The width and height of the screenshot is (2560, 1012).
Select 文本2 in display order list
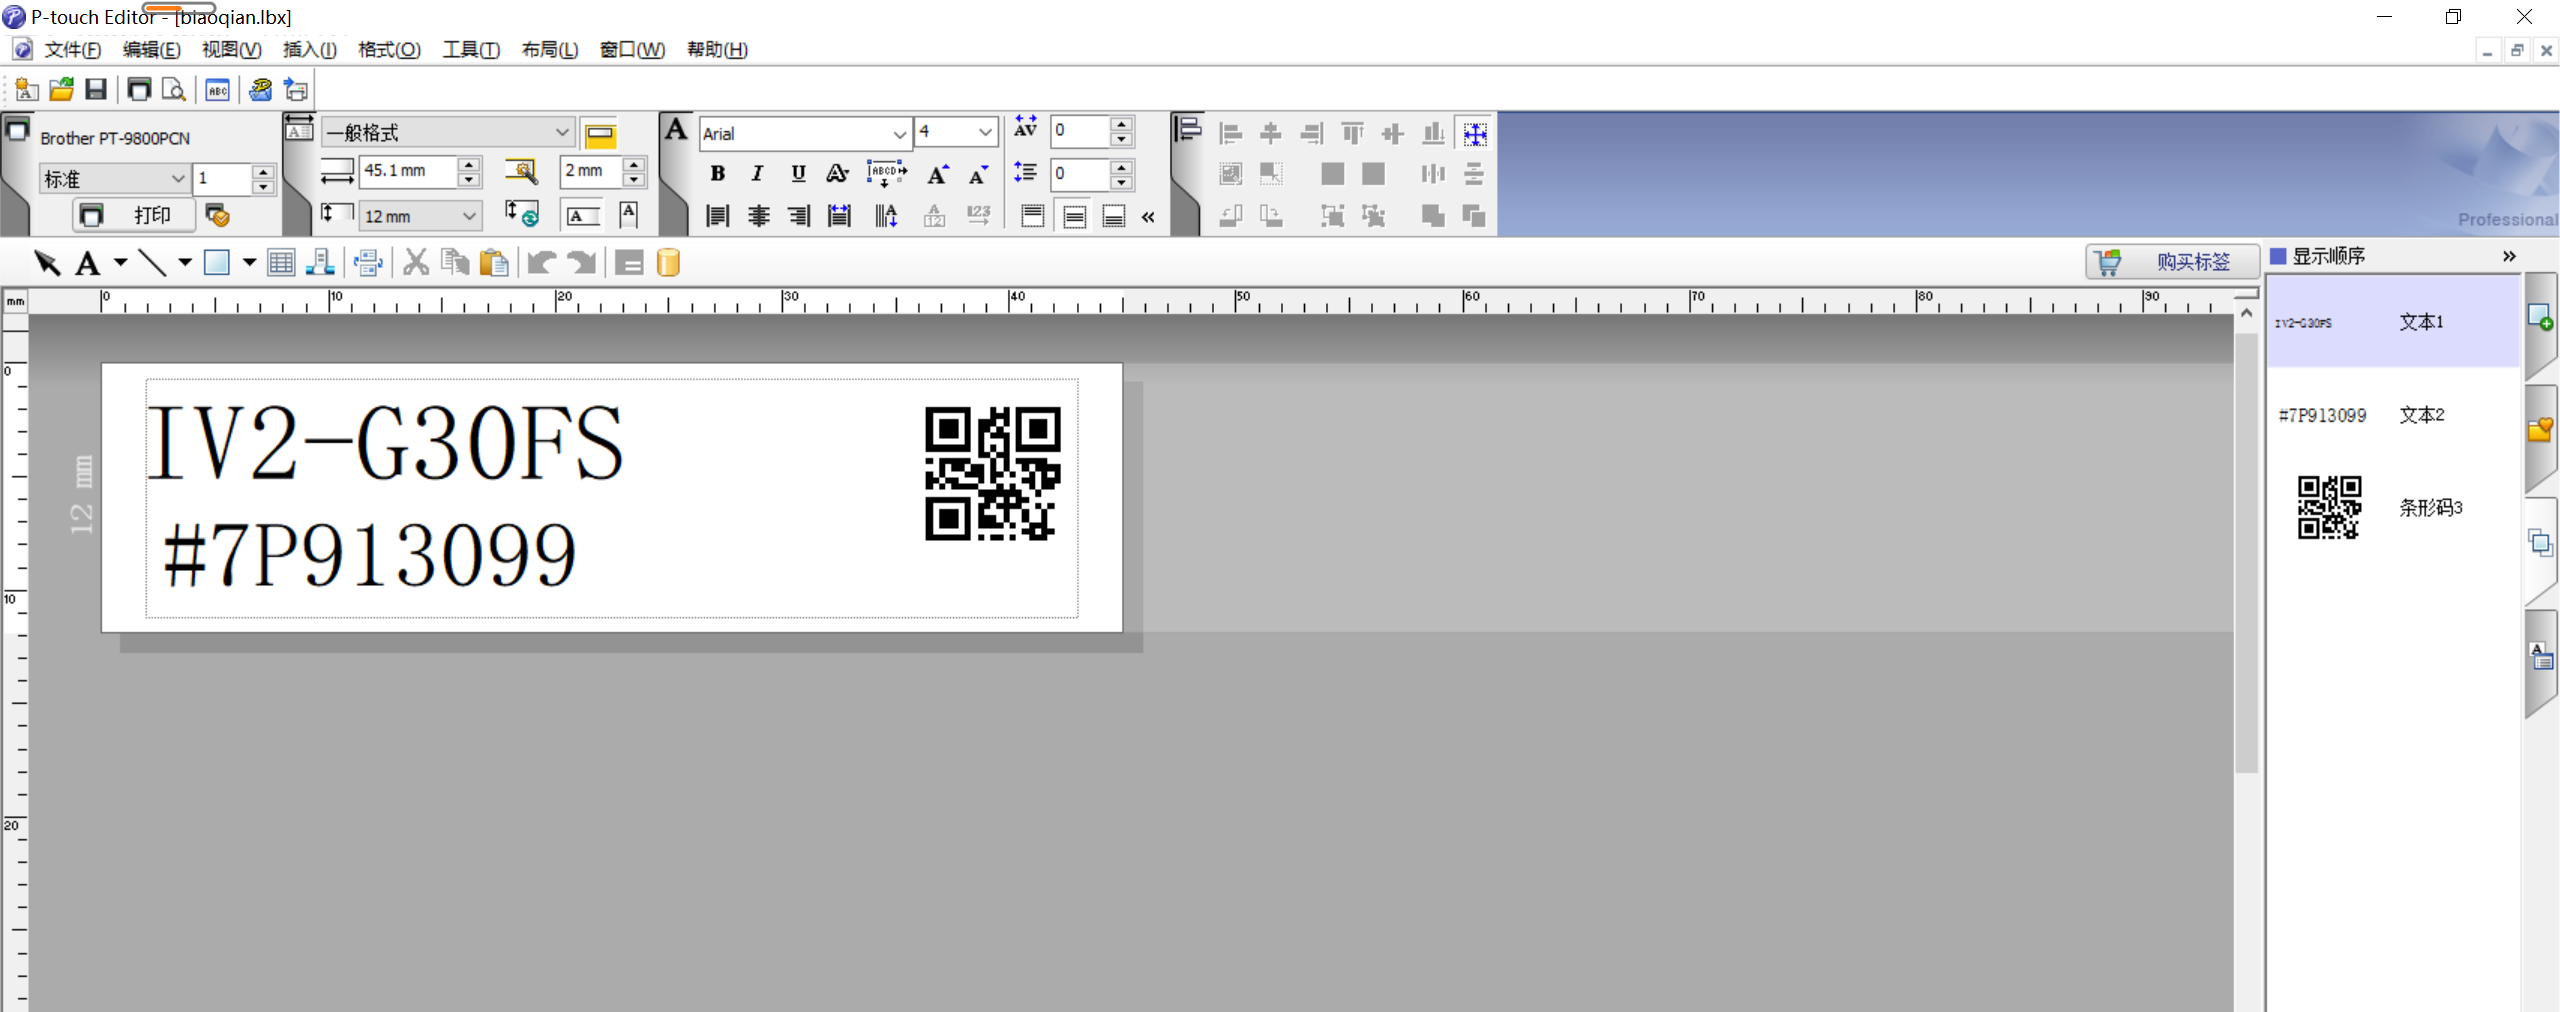coord(2392,415)
